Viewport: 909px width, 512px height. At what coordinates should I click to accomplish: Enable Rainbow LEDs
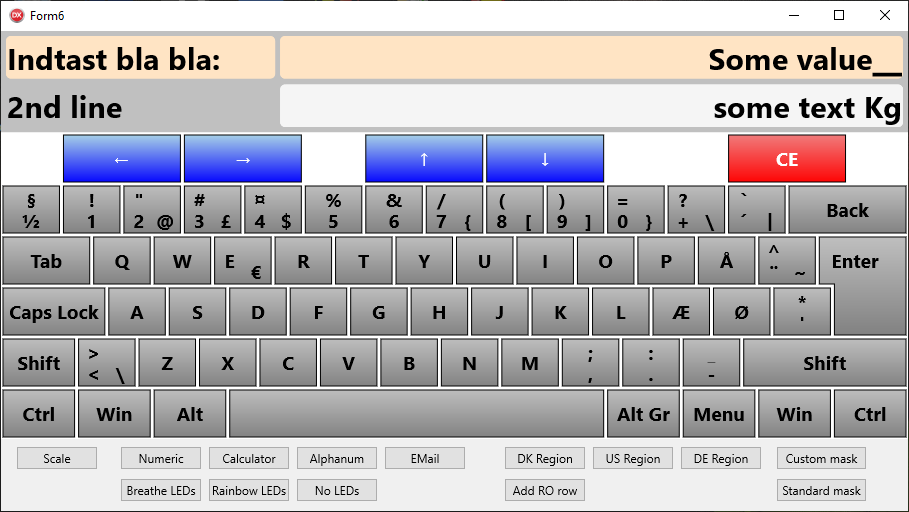[x=249, y=490]
